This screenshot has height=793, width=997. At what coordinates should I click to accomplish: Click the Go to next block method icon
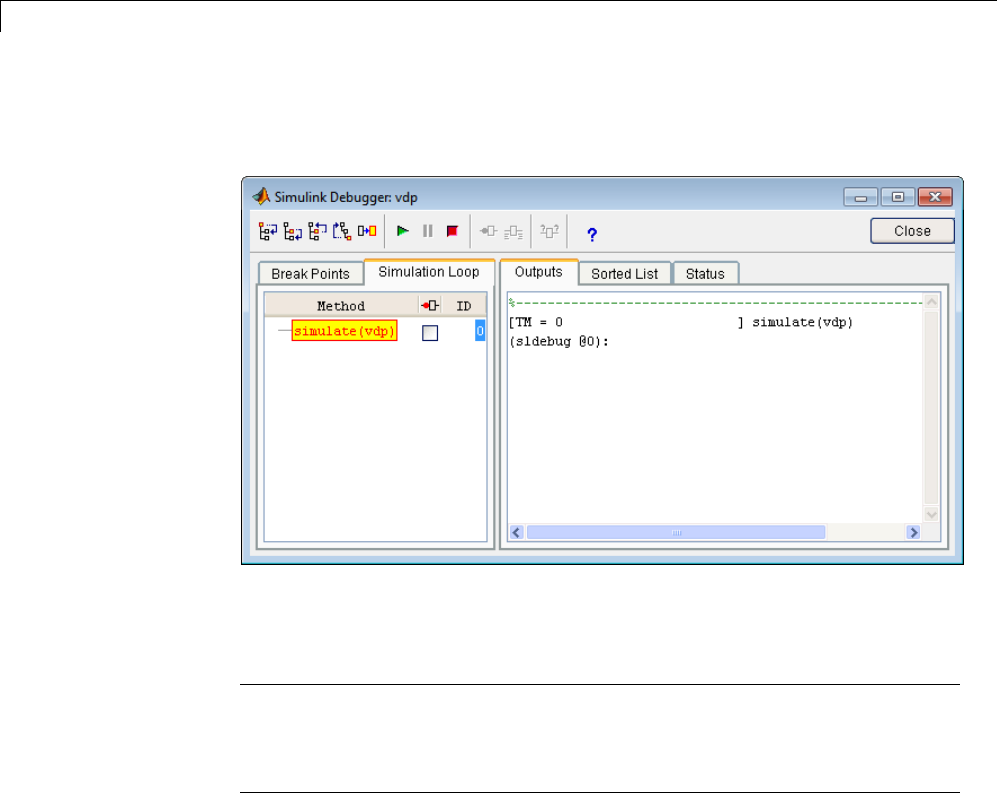pos(367,231)
